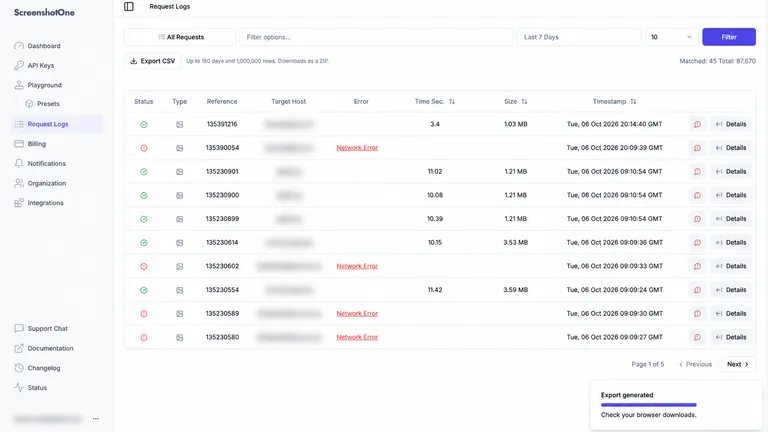Screen dimensions: 768x432
Task: Select the 3.53 MB size cell
Action: coord(515,242)
